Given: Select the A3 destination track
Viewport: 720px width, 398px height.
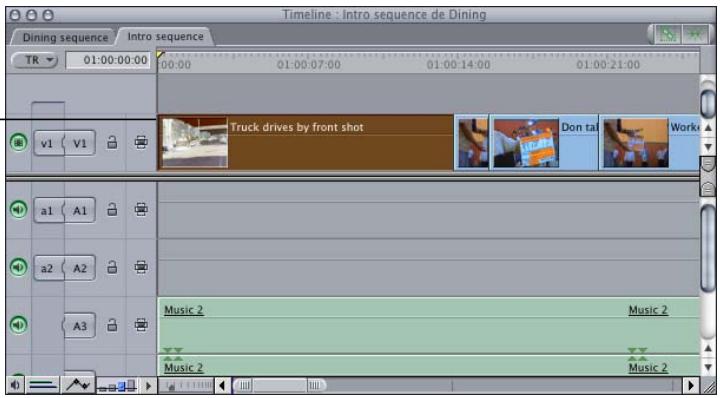Looking at the screenshot, I should [79, 325].
